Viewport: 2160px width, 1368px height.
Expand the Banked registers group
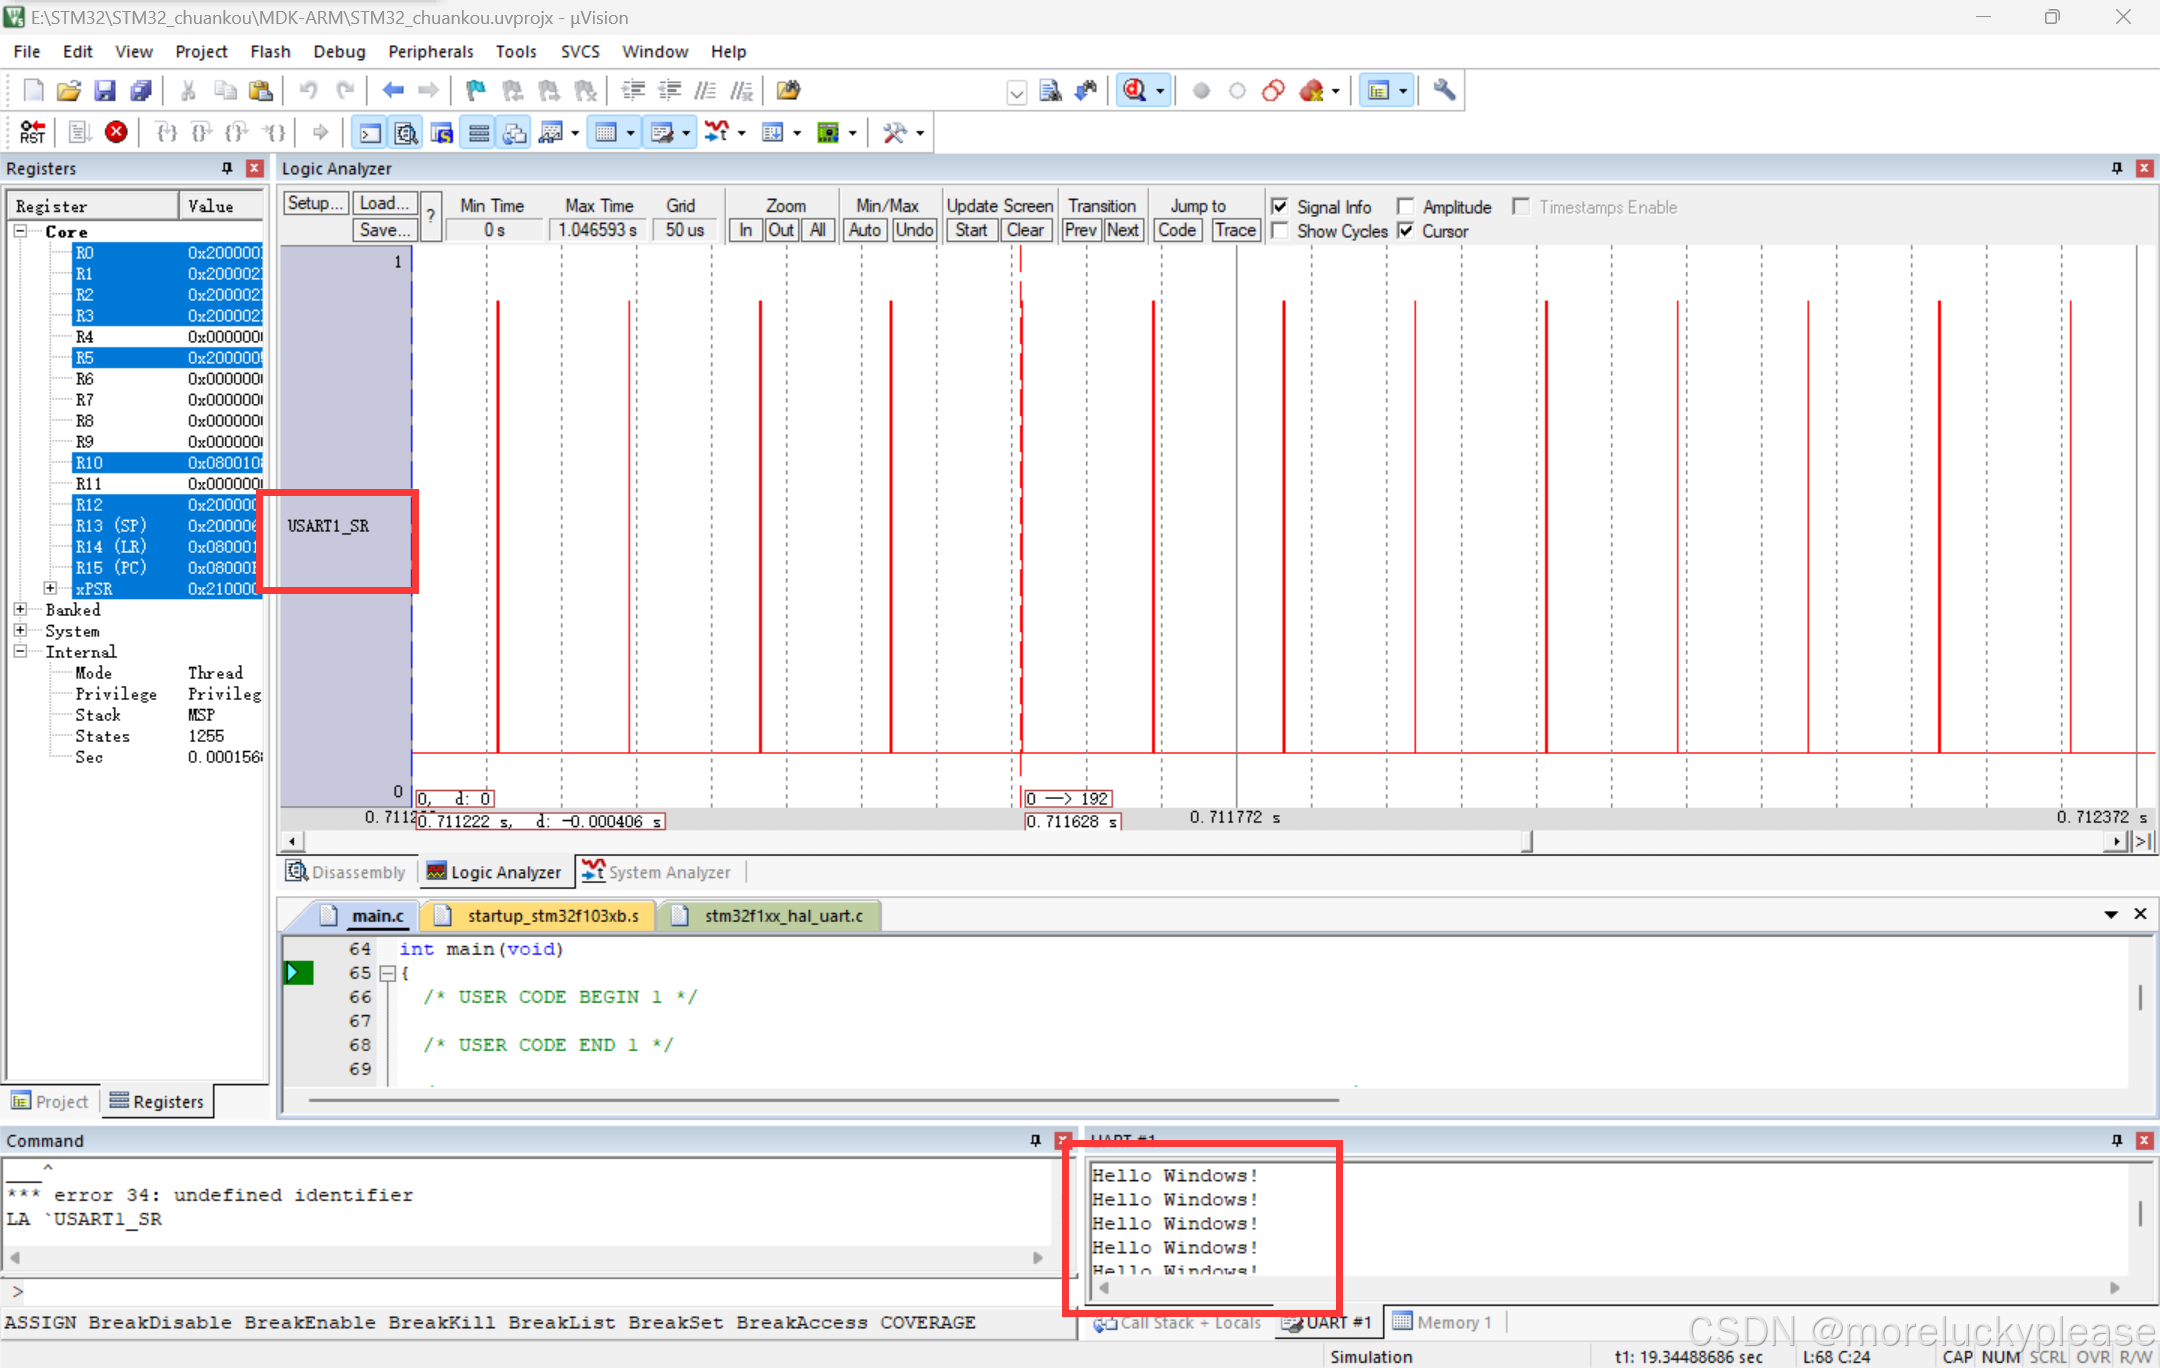[20, 609]
